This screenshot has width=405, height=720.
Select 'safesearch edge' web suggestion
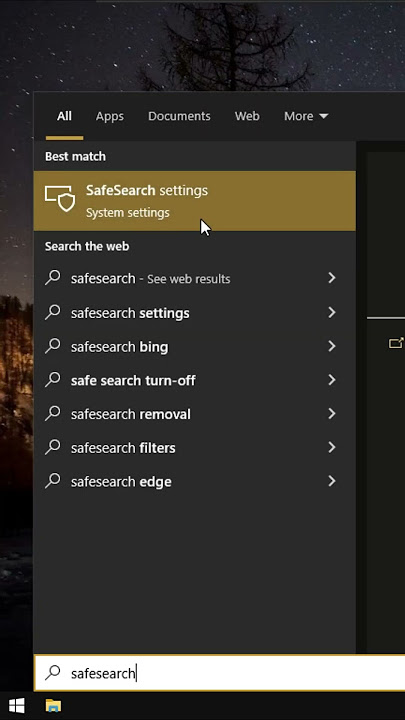(194, 482)
